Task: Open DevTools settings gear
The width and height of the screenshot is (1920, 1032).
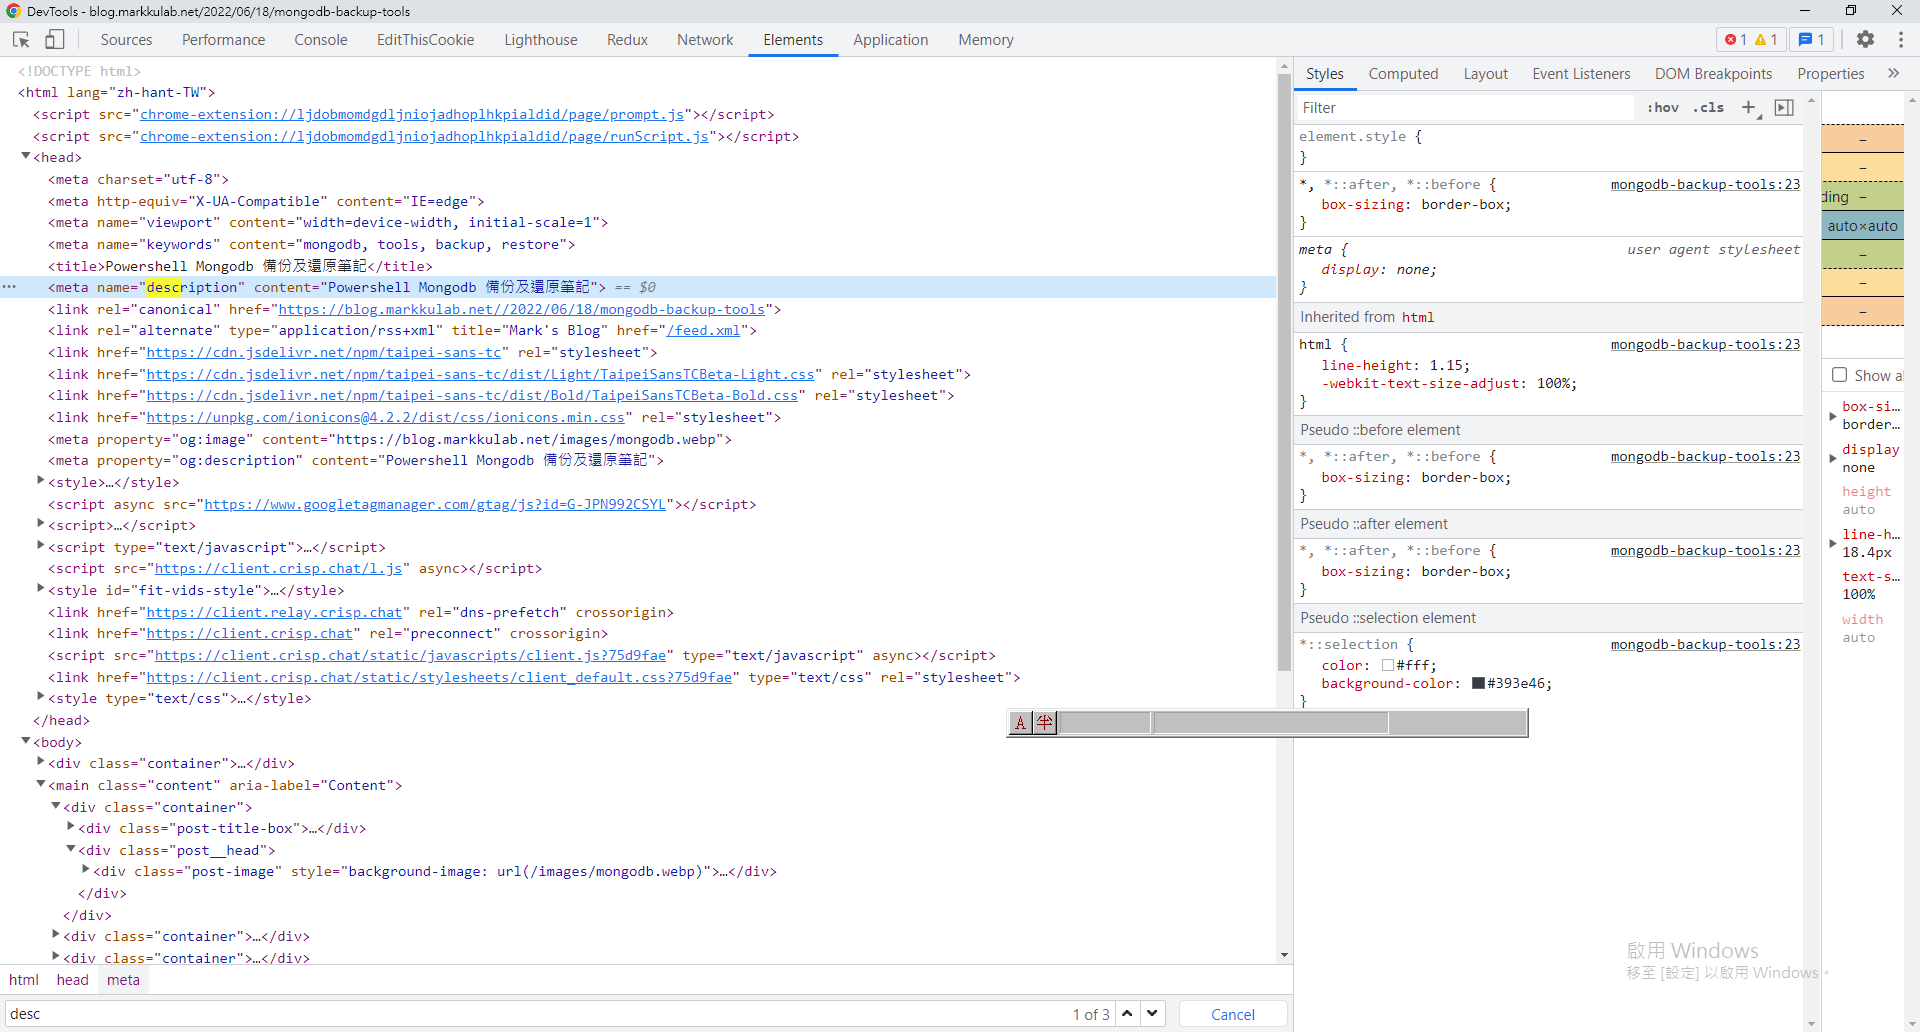Action: click(1865, 40)
